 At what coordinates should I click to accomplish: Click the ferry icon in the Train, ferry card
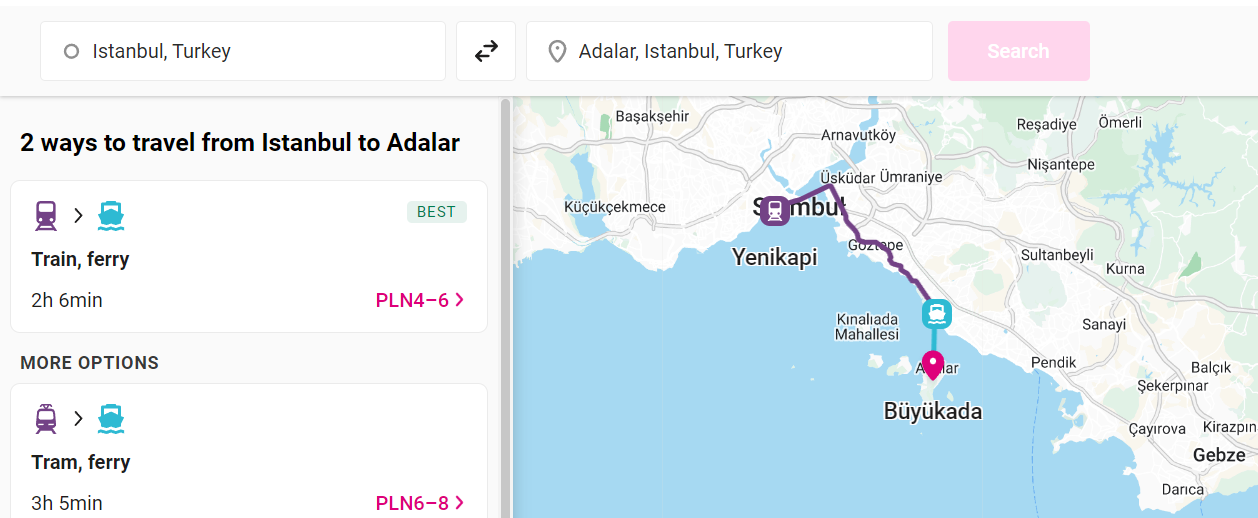pos(110,215)
